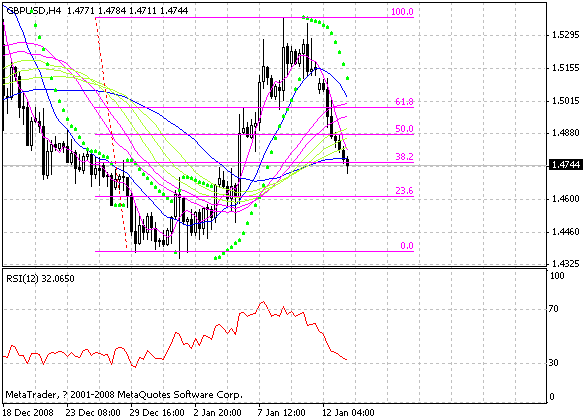Click the RSI 100 scale label
This screenshot has height=420, width=584.
(x=557, y=276)
